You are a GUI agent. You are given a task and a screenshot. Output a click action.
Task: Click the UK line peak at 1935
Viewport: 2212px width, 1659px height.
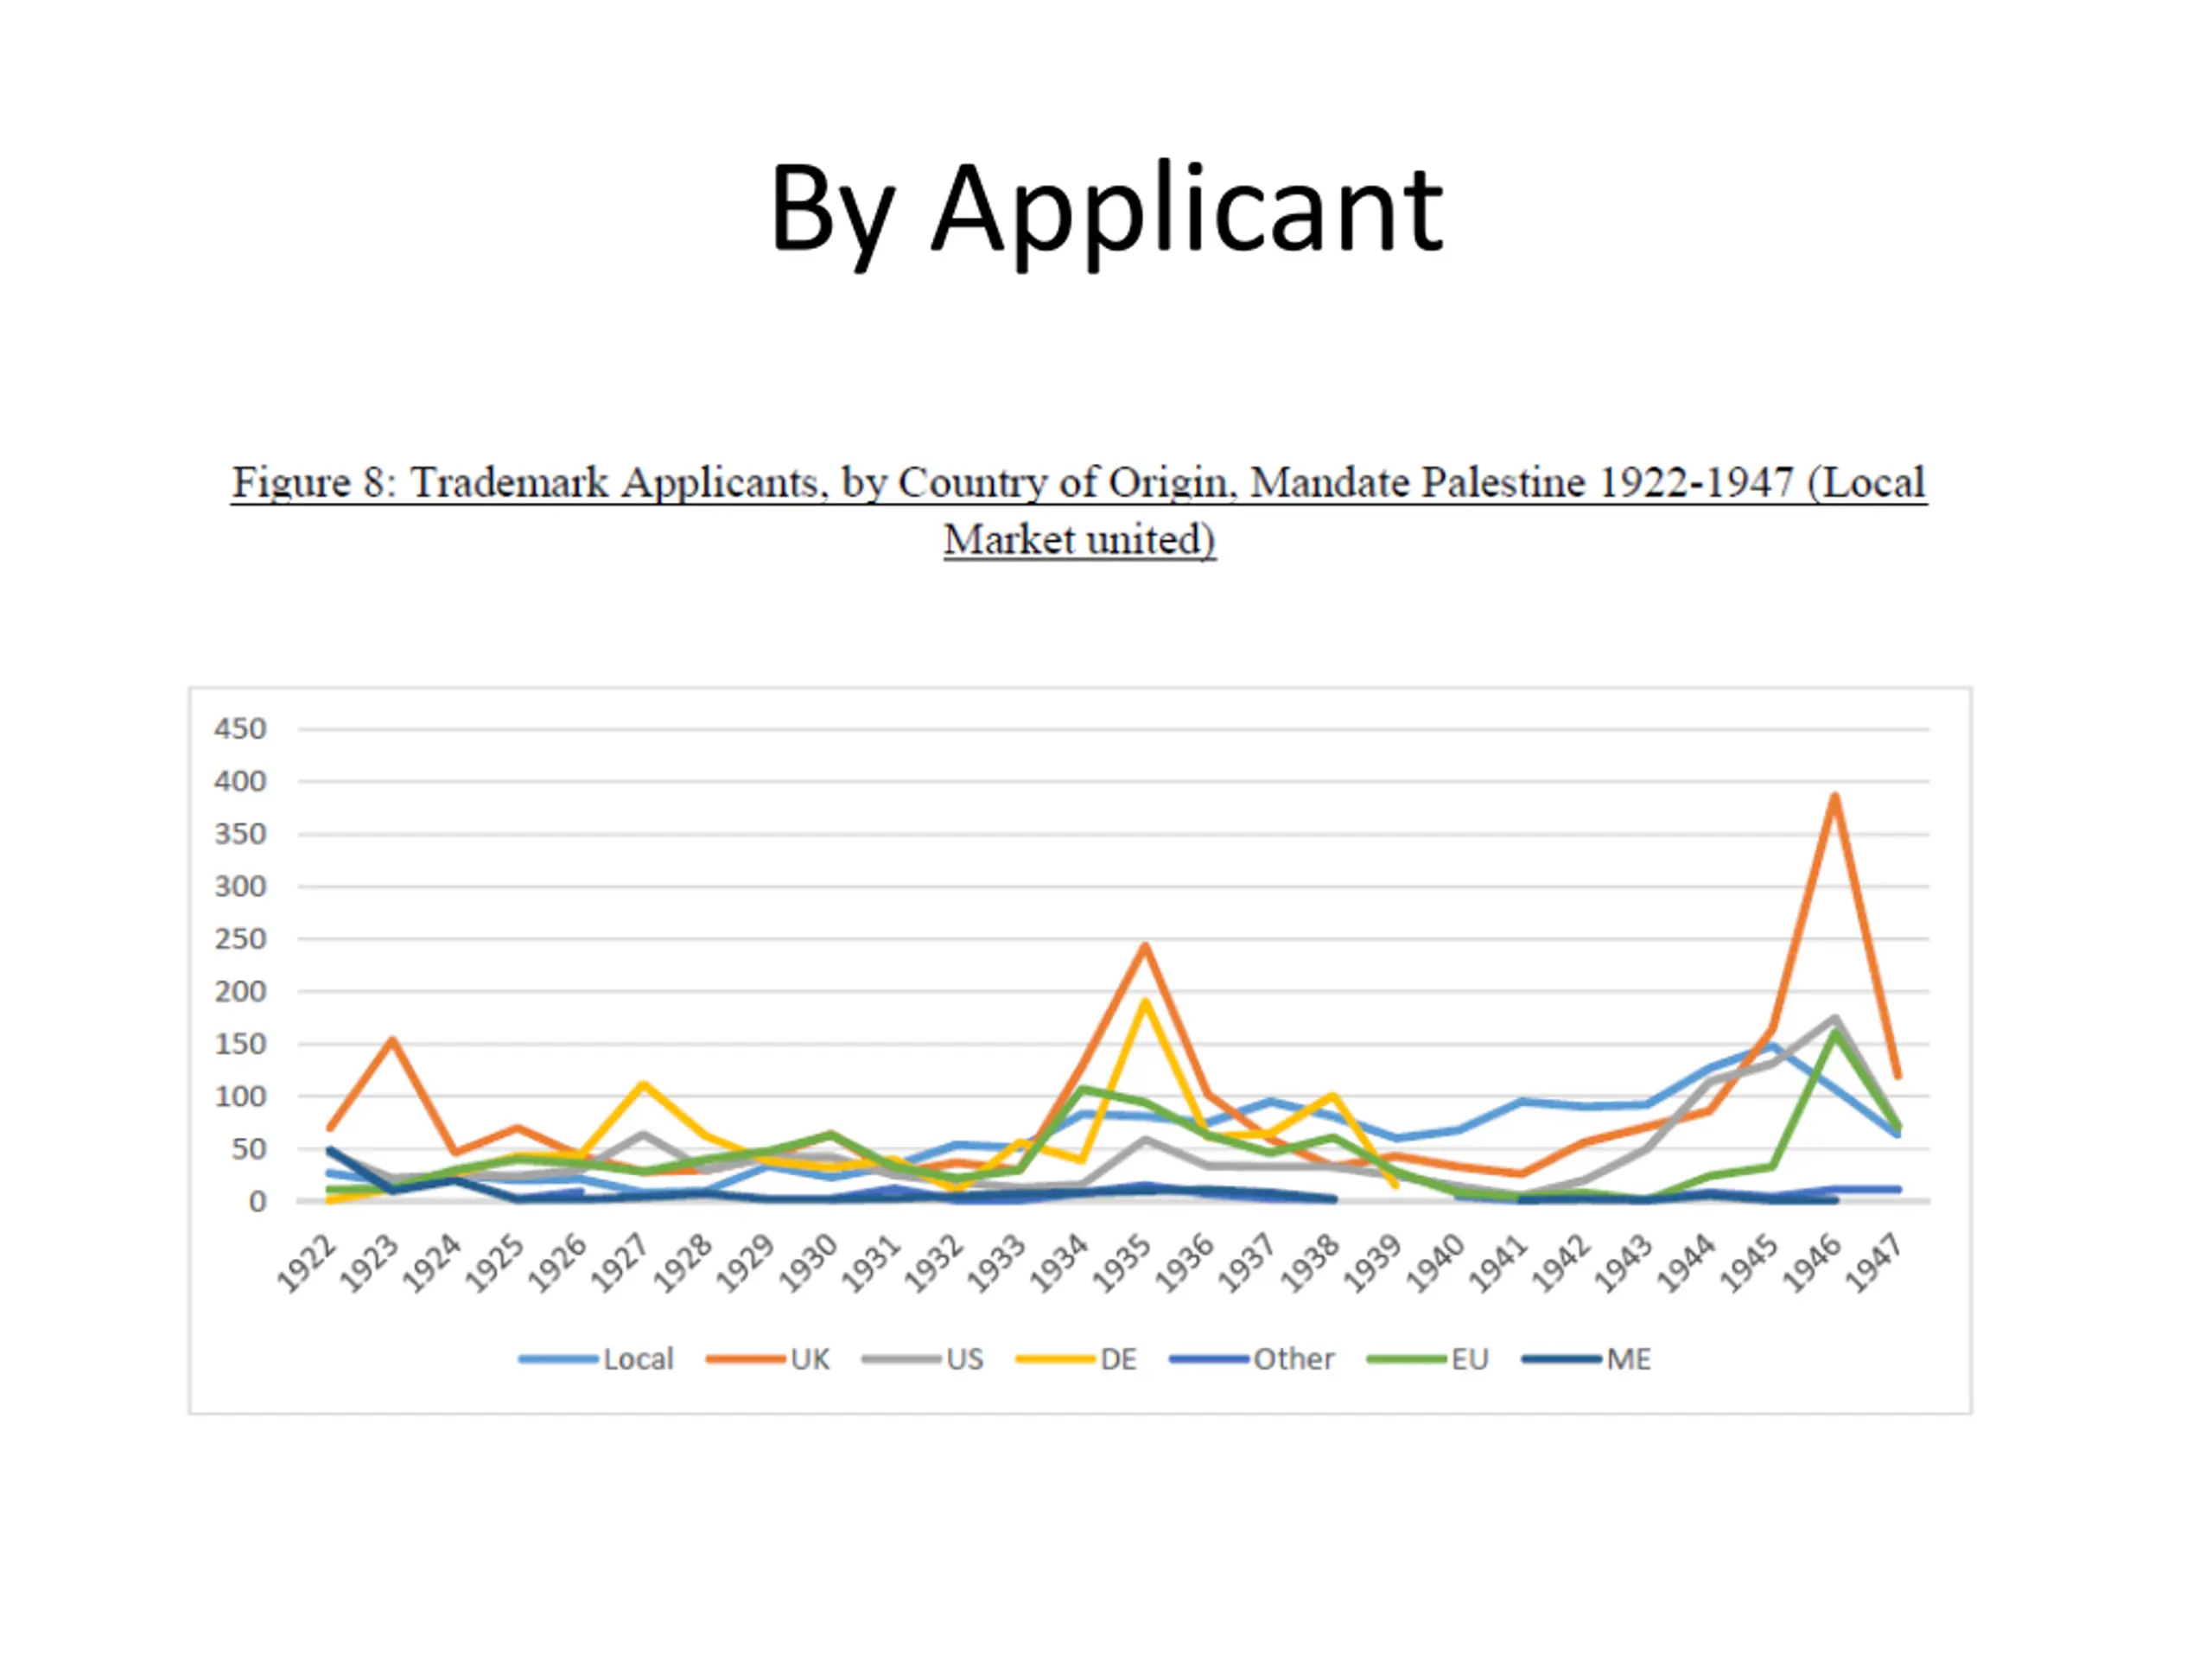pos(1145,946)
